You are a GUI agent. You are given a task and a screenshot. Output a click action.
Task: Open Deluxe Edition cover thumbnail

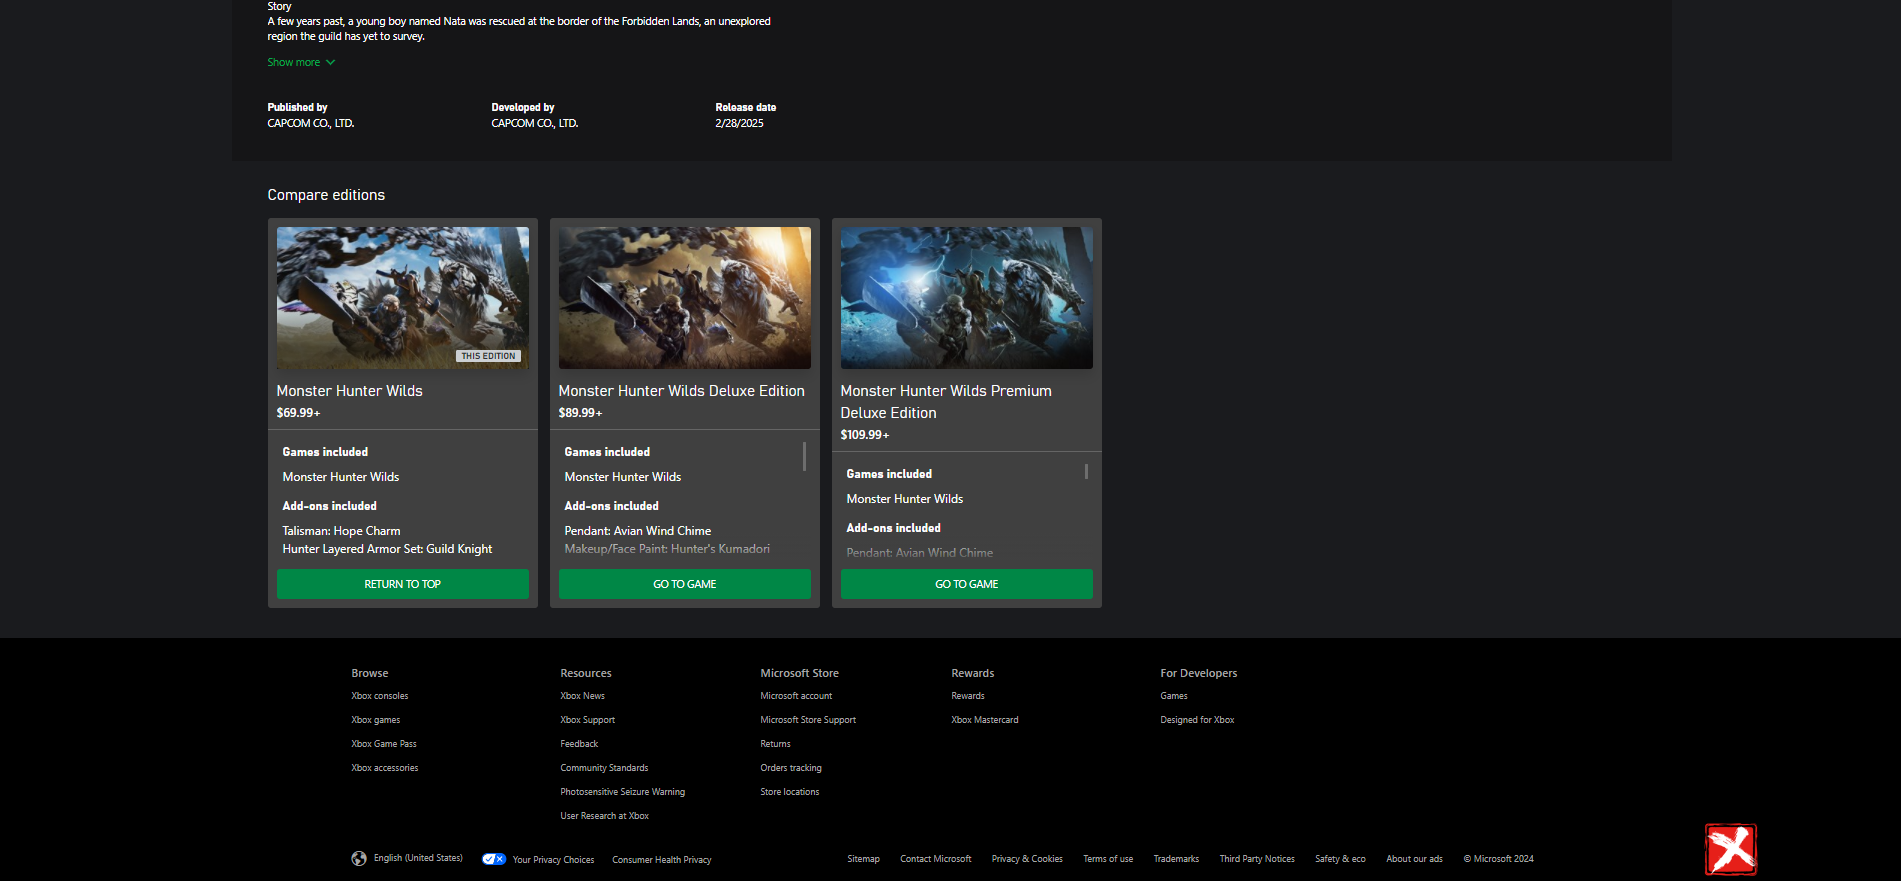(x=685, y=298)
